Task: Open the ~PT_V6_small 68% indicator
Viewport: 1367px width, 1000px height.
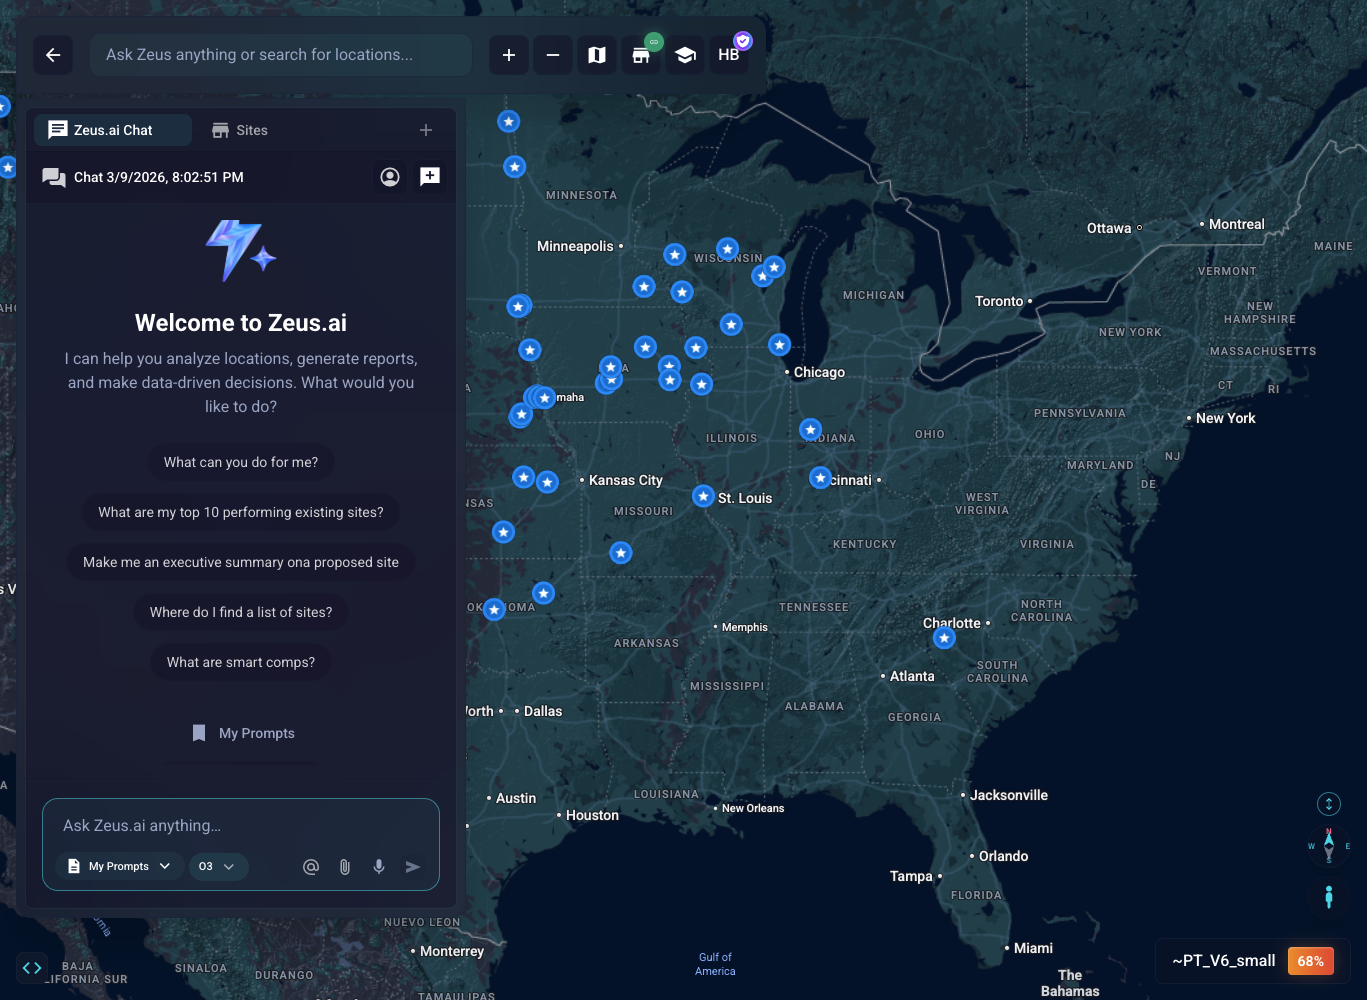Action: click(1253, 961)
